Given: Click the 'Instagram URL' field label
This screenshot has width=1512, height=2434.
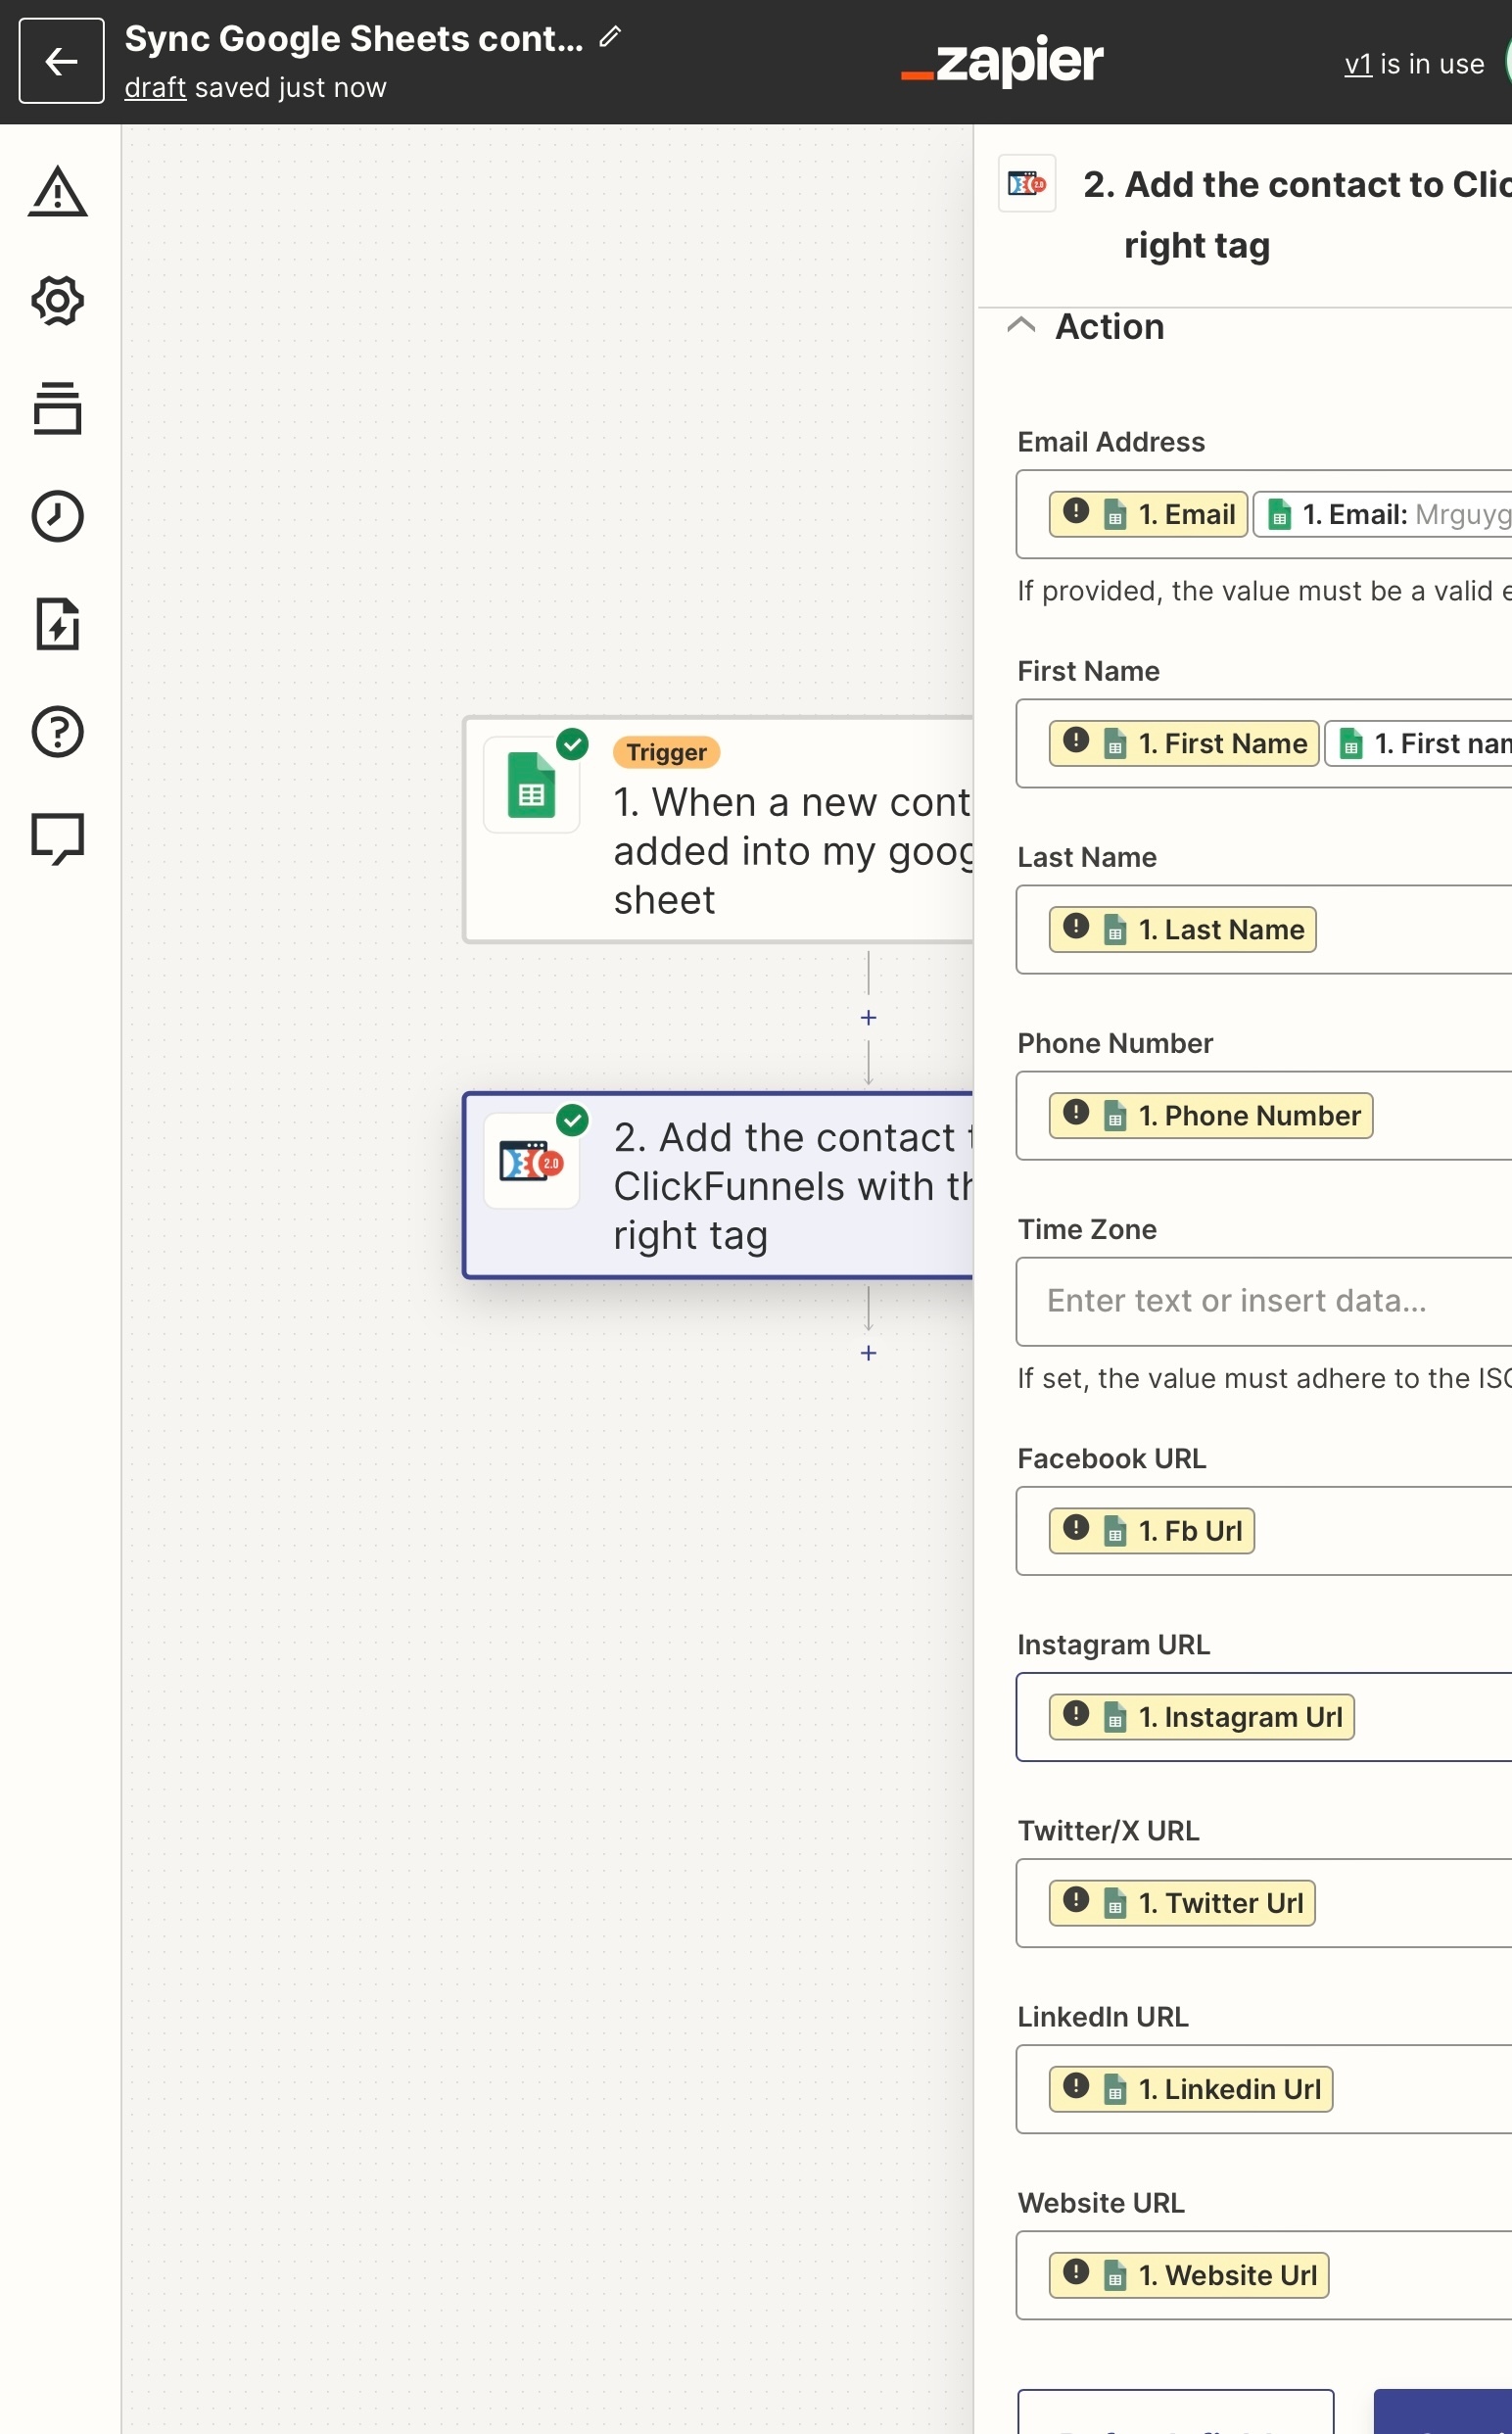Looking at the screenshot, I should tap(1114, 1645).
